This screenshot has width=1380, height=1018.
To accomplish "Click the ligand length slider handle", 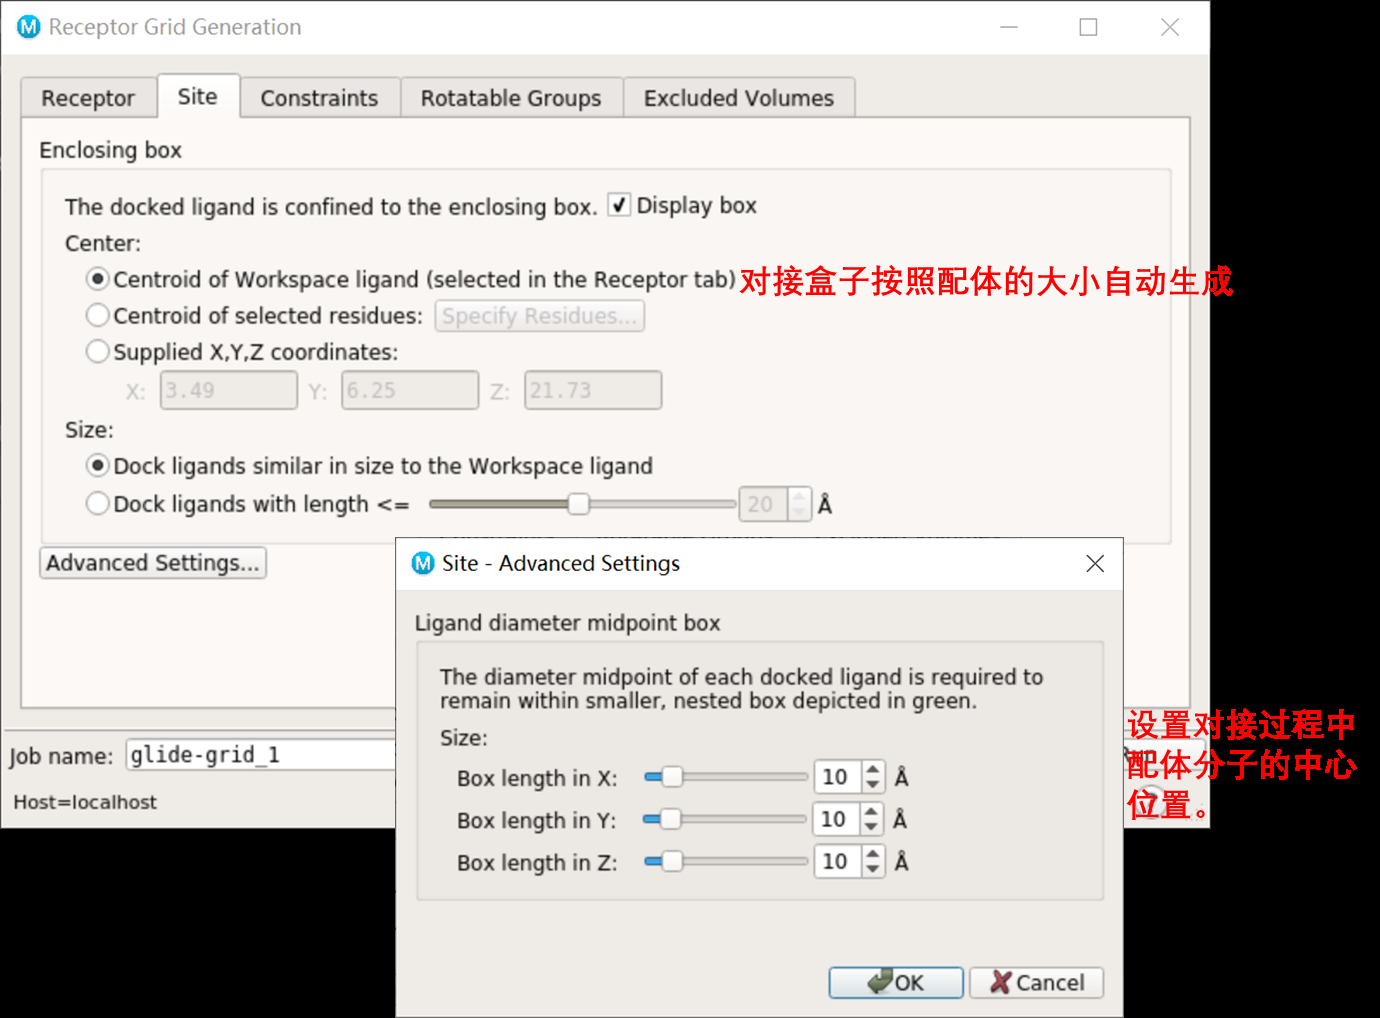I will click(x=578, y=504).
